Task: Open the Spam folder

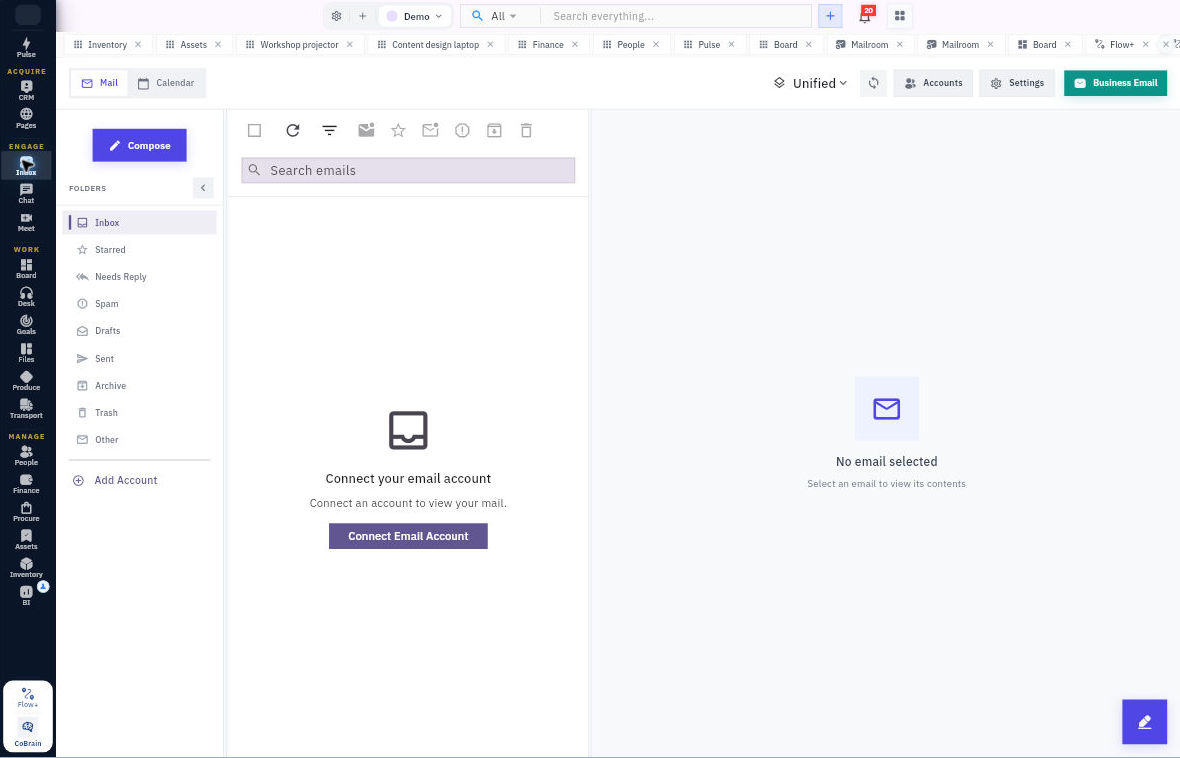Action: [140, 303]
